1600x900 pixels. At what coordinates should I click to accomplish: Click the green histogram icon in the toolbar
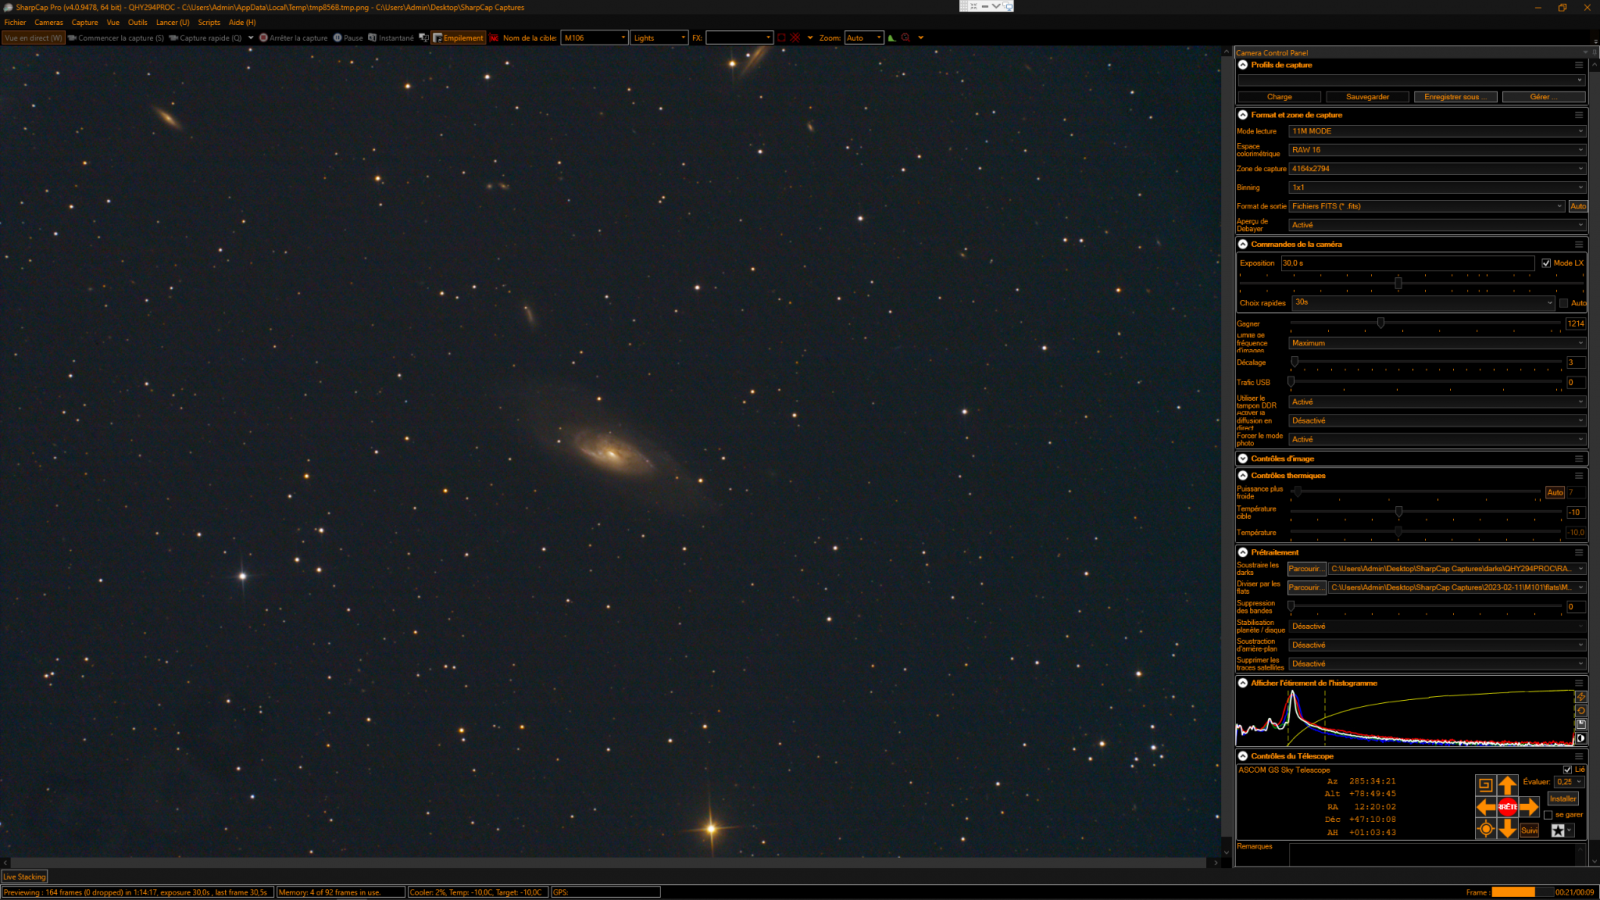(x=892, y=38)
